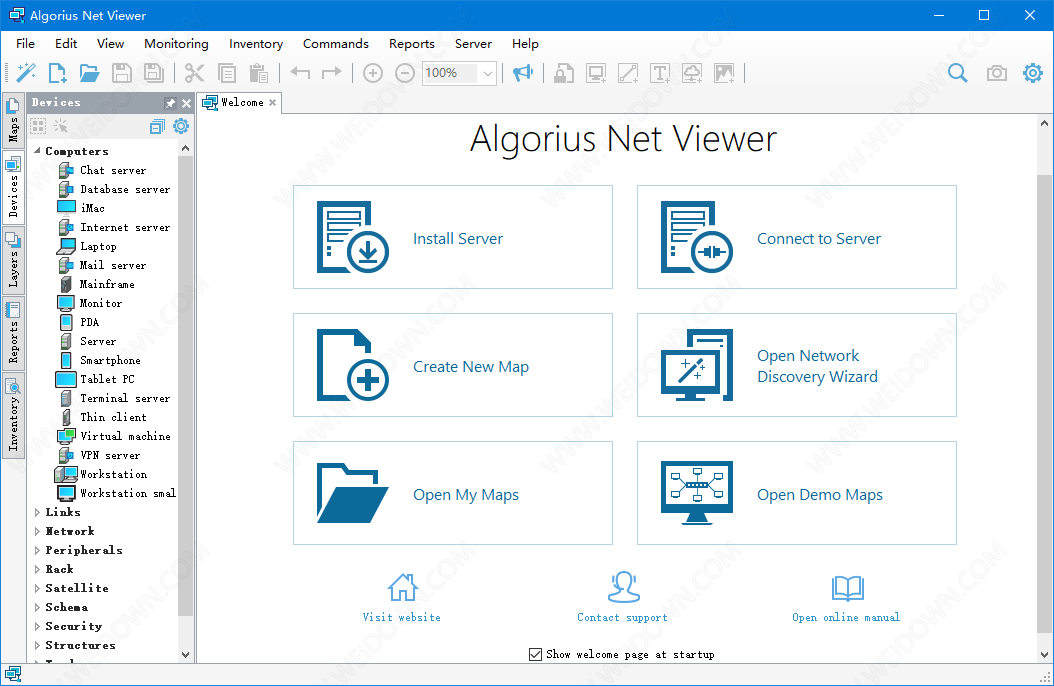
Task: Open the Inventory side tab
Action: tap(13, 415)
